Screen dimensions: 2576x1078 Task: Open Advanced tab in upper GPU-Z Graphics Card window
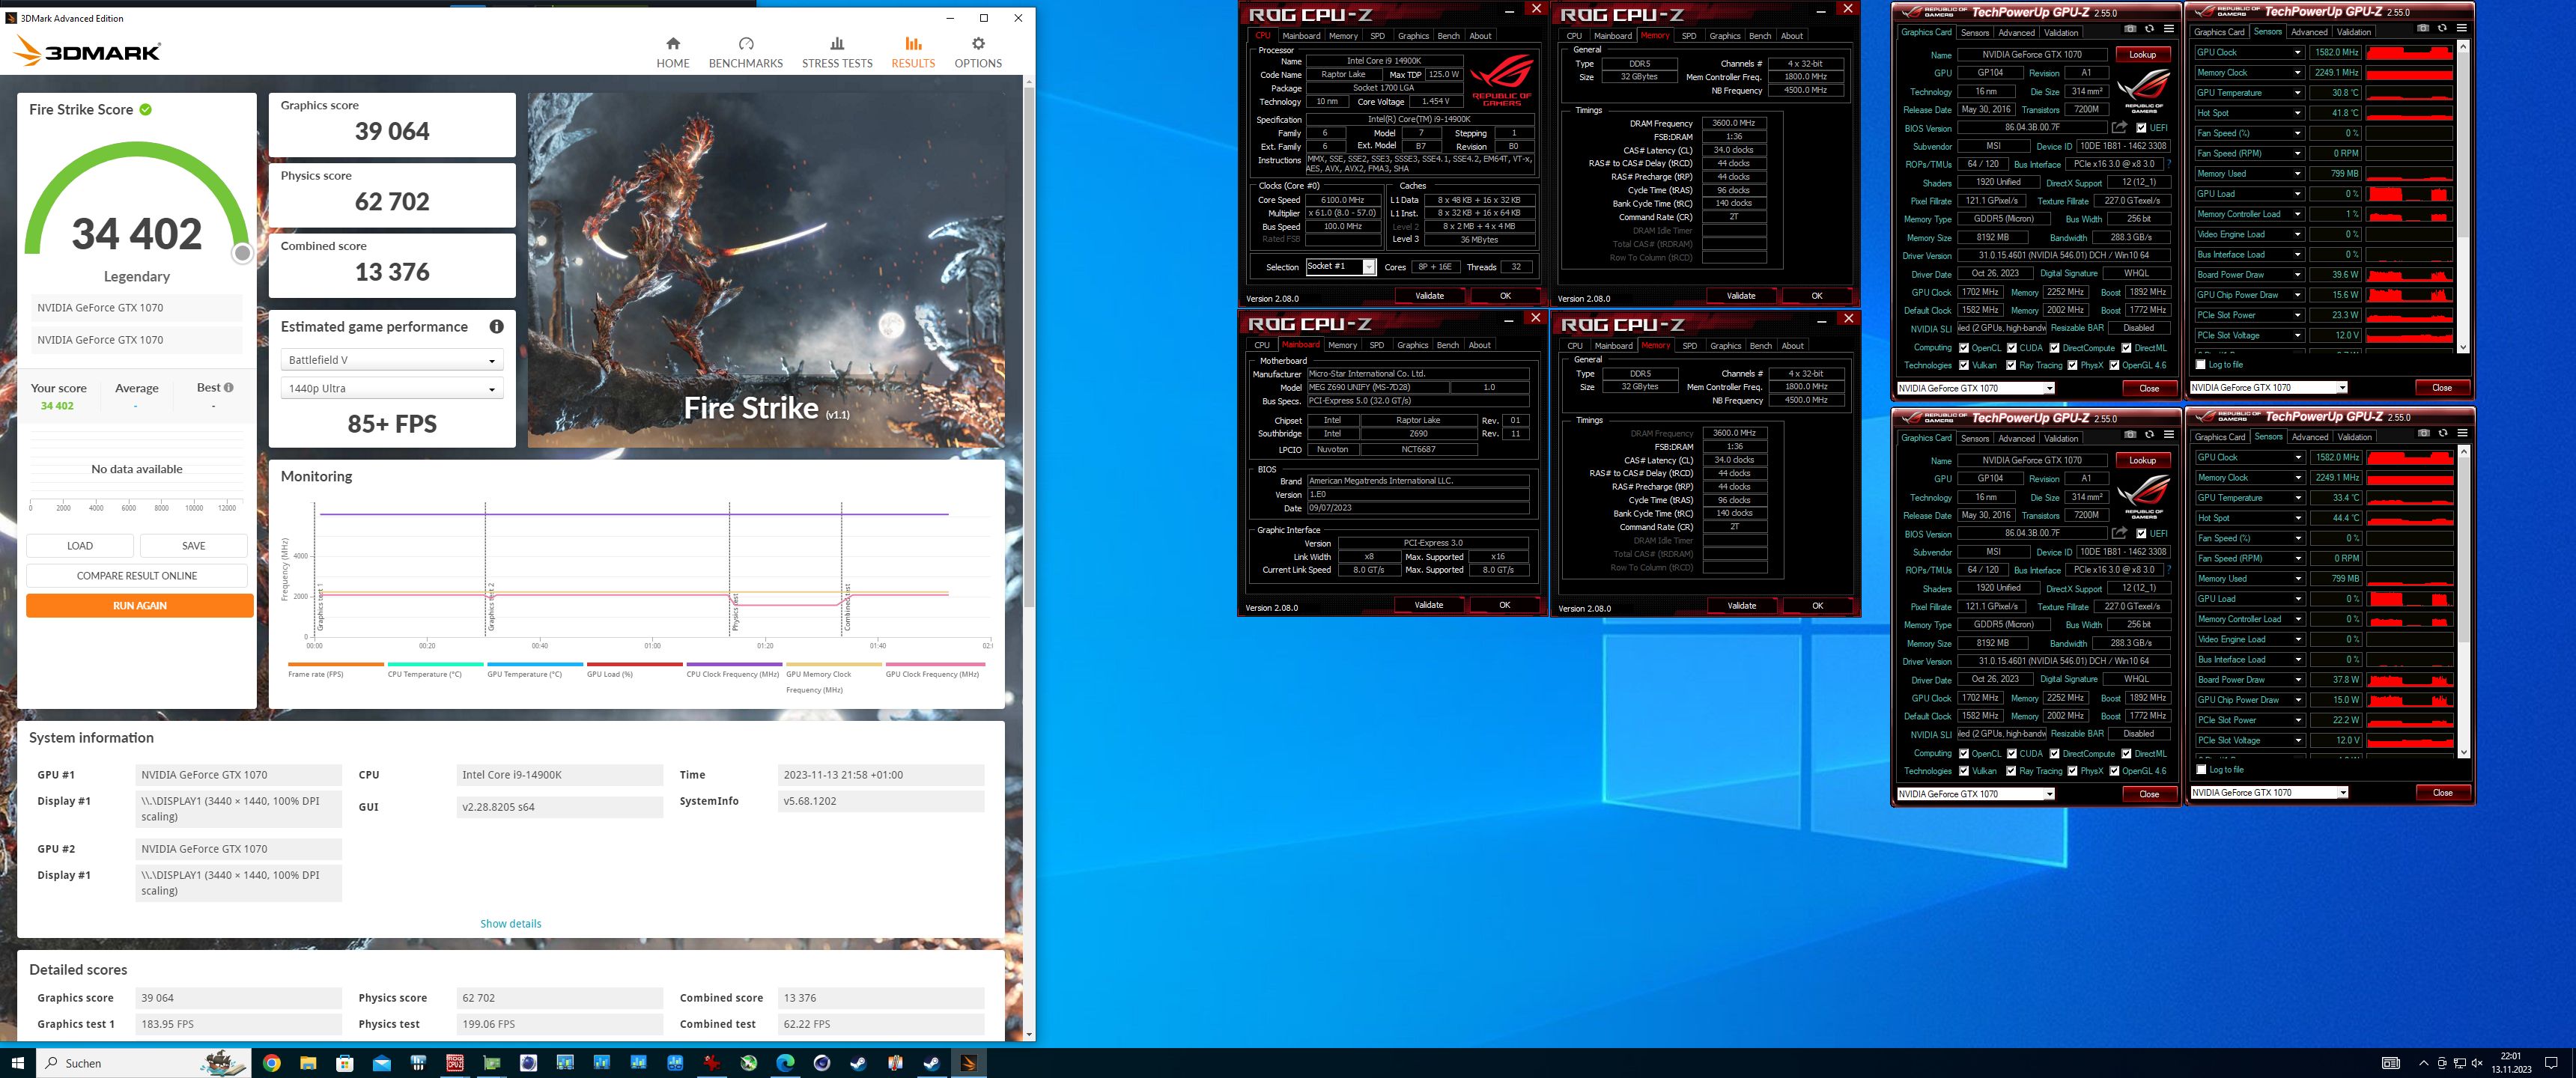coord(2016,32)
